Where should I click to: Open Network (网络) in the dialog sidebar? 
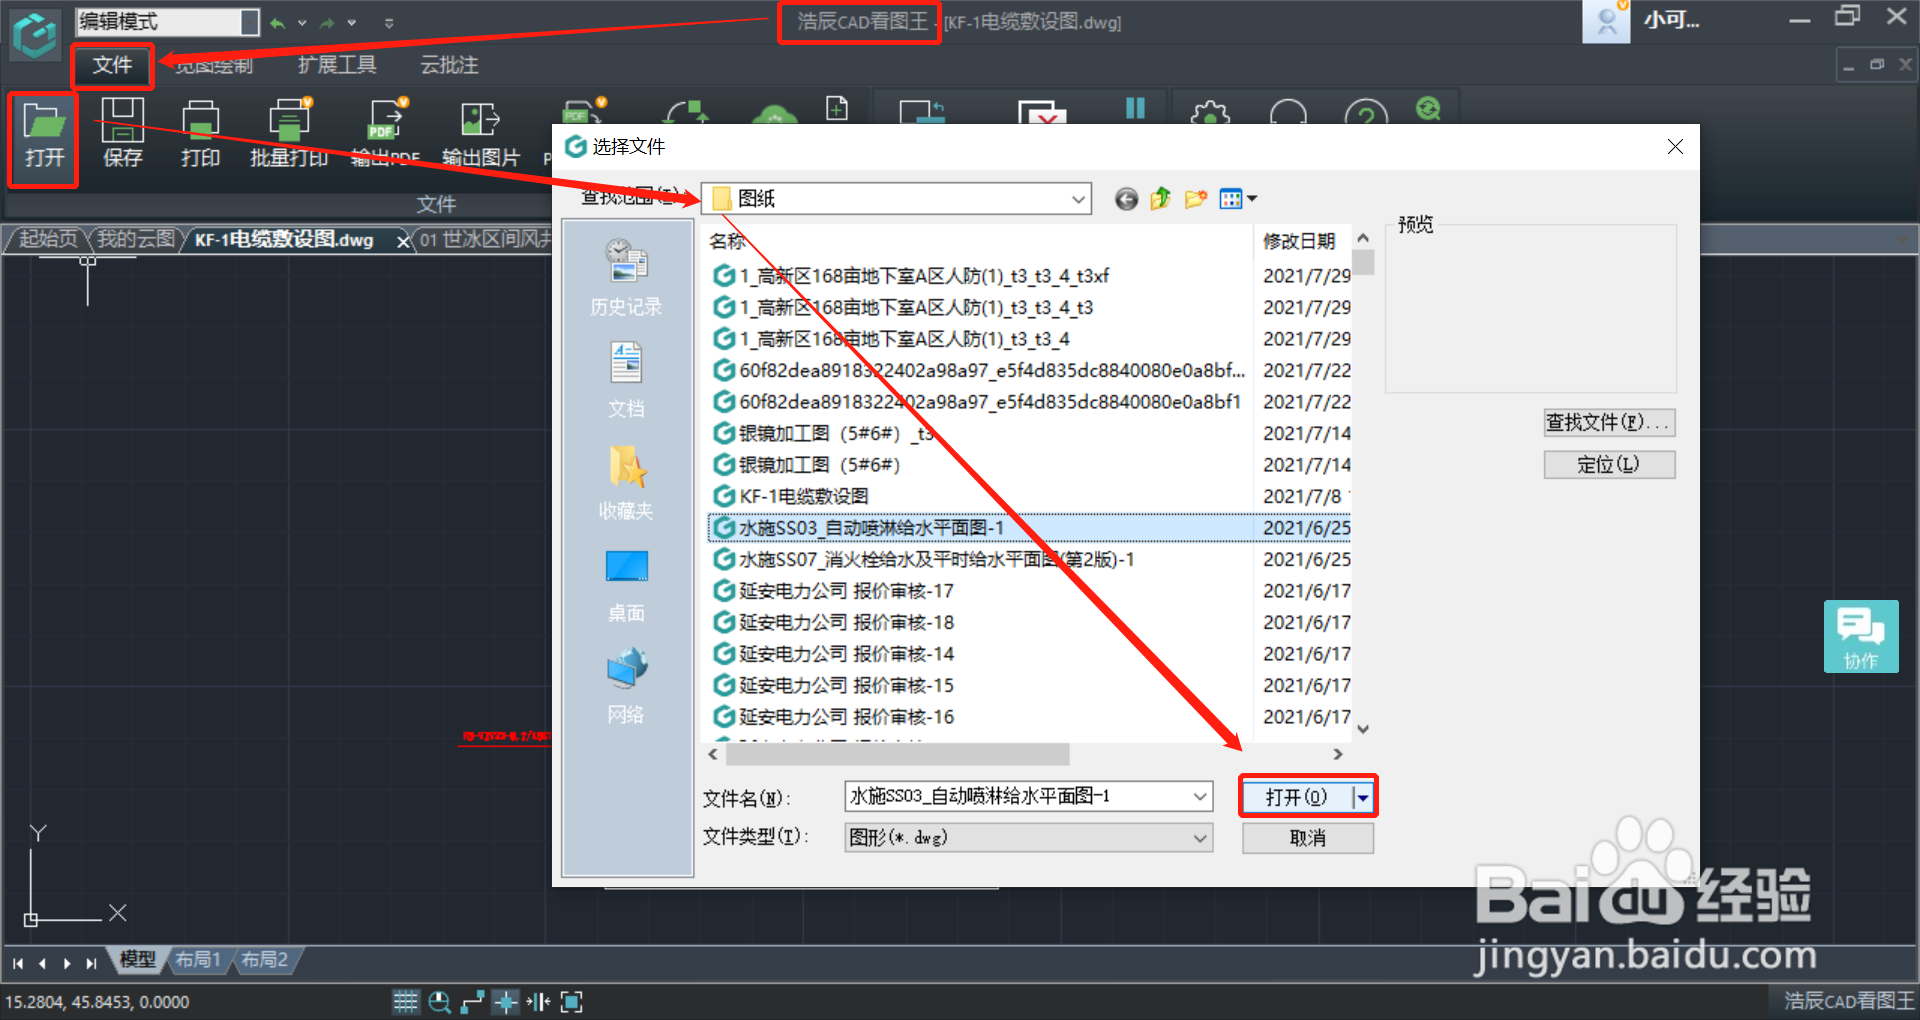pyautogui.click(x=626, y=687)
